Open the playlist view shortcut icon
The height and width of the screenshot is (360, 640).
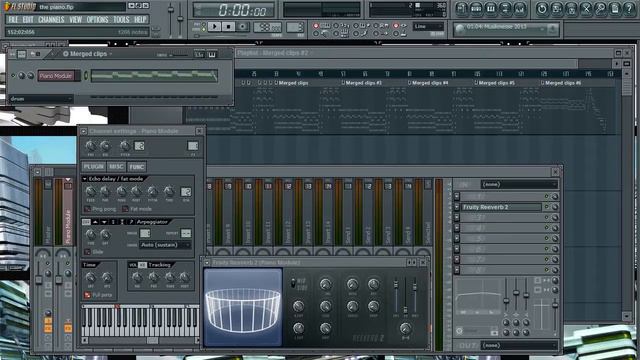[x=462, y=9]
